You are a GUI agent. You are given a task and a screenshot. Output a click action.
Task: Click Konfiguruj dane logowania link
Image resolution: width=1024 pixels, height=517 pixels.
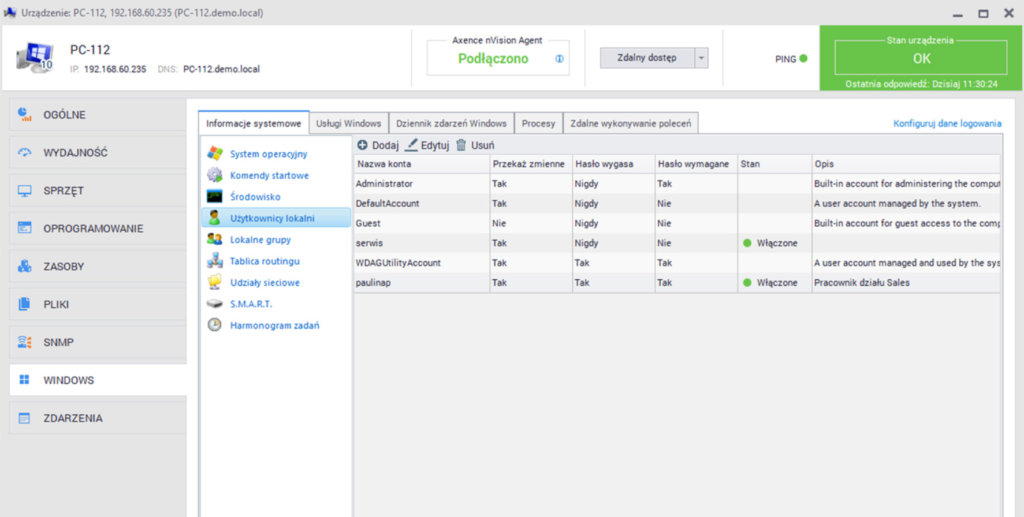click(x=947, y=123)
